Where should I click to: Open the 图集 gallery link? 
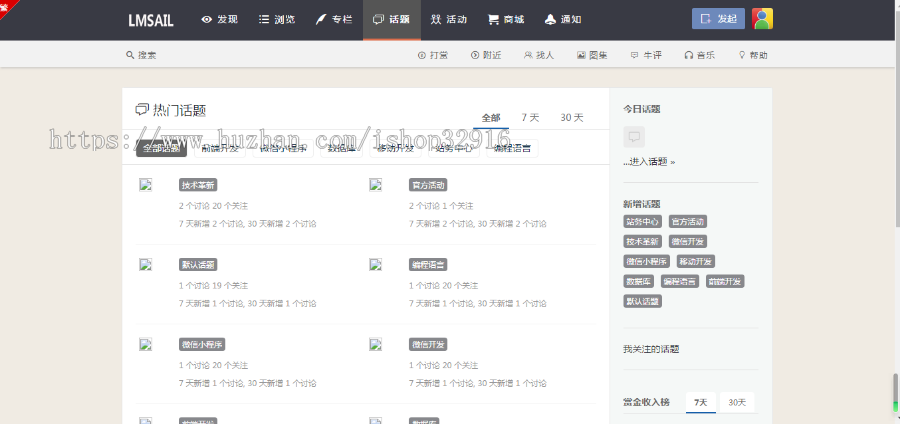[x=592, y=55]
